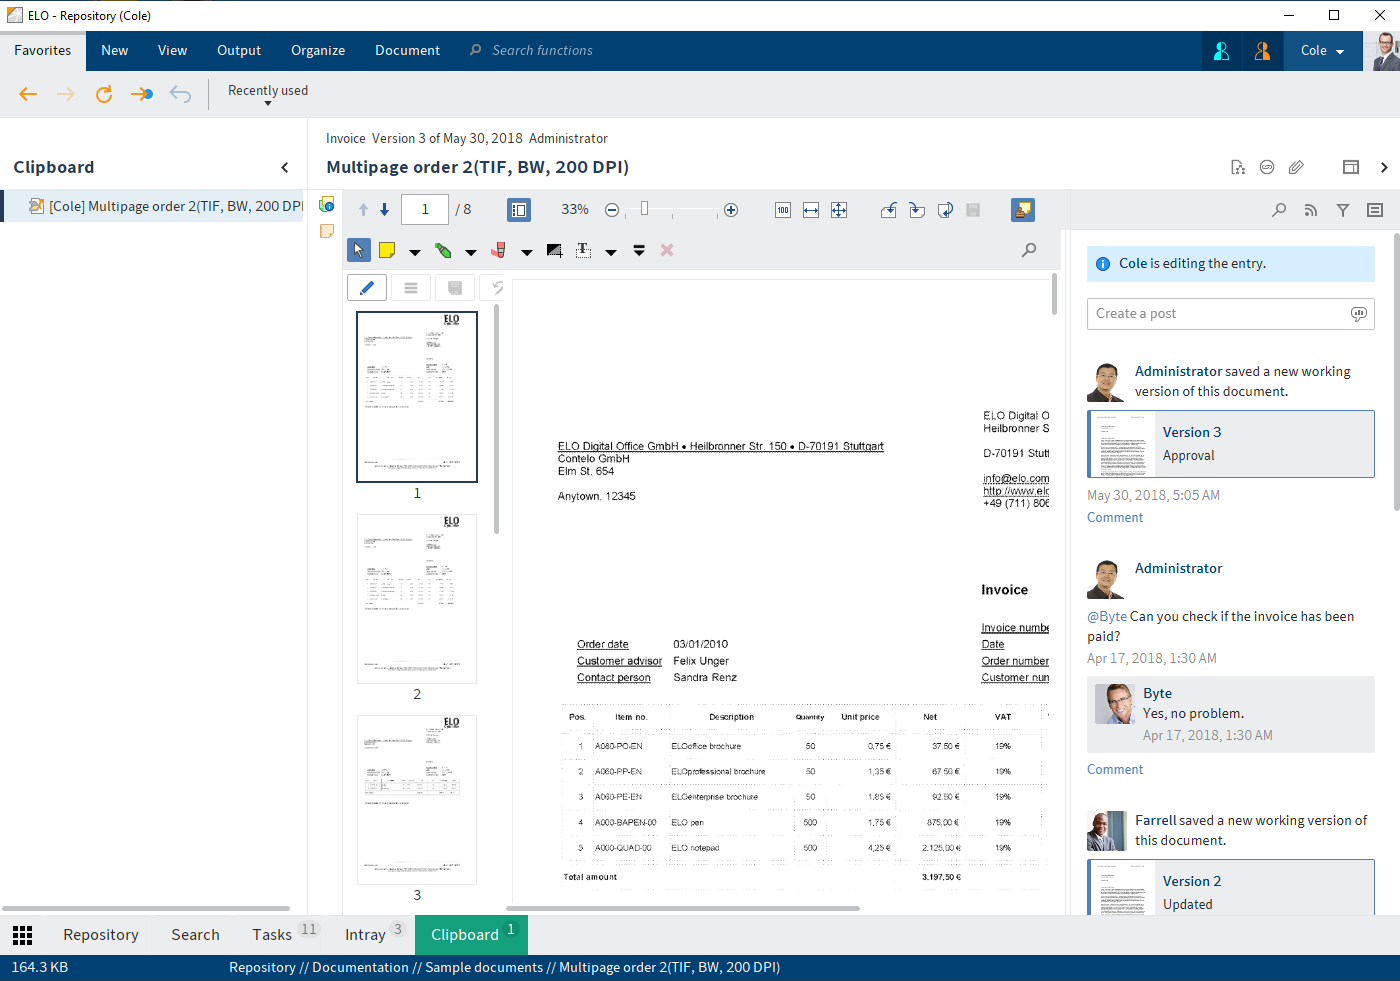Open the Favorites ribbon tab

(x=43, y=51)
